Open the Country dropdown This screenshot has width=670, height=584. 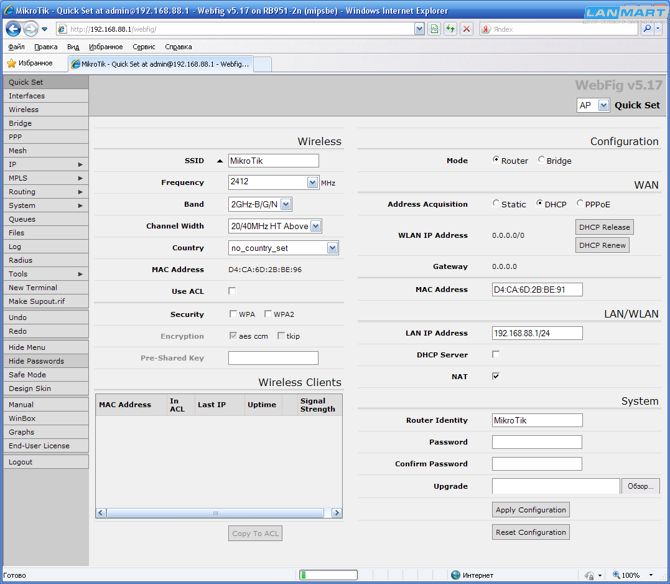332,248
